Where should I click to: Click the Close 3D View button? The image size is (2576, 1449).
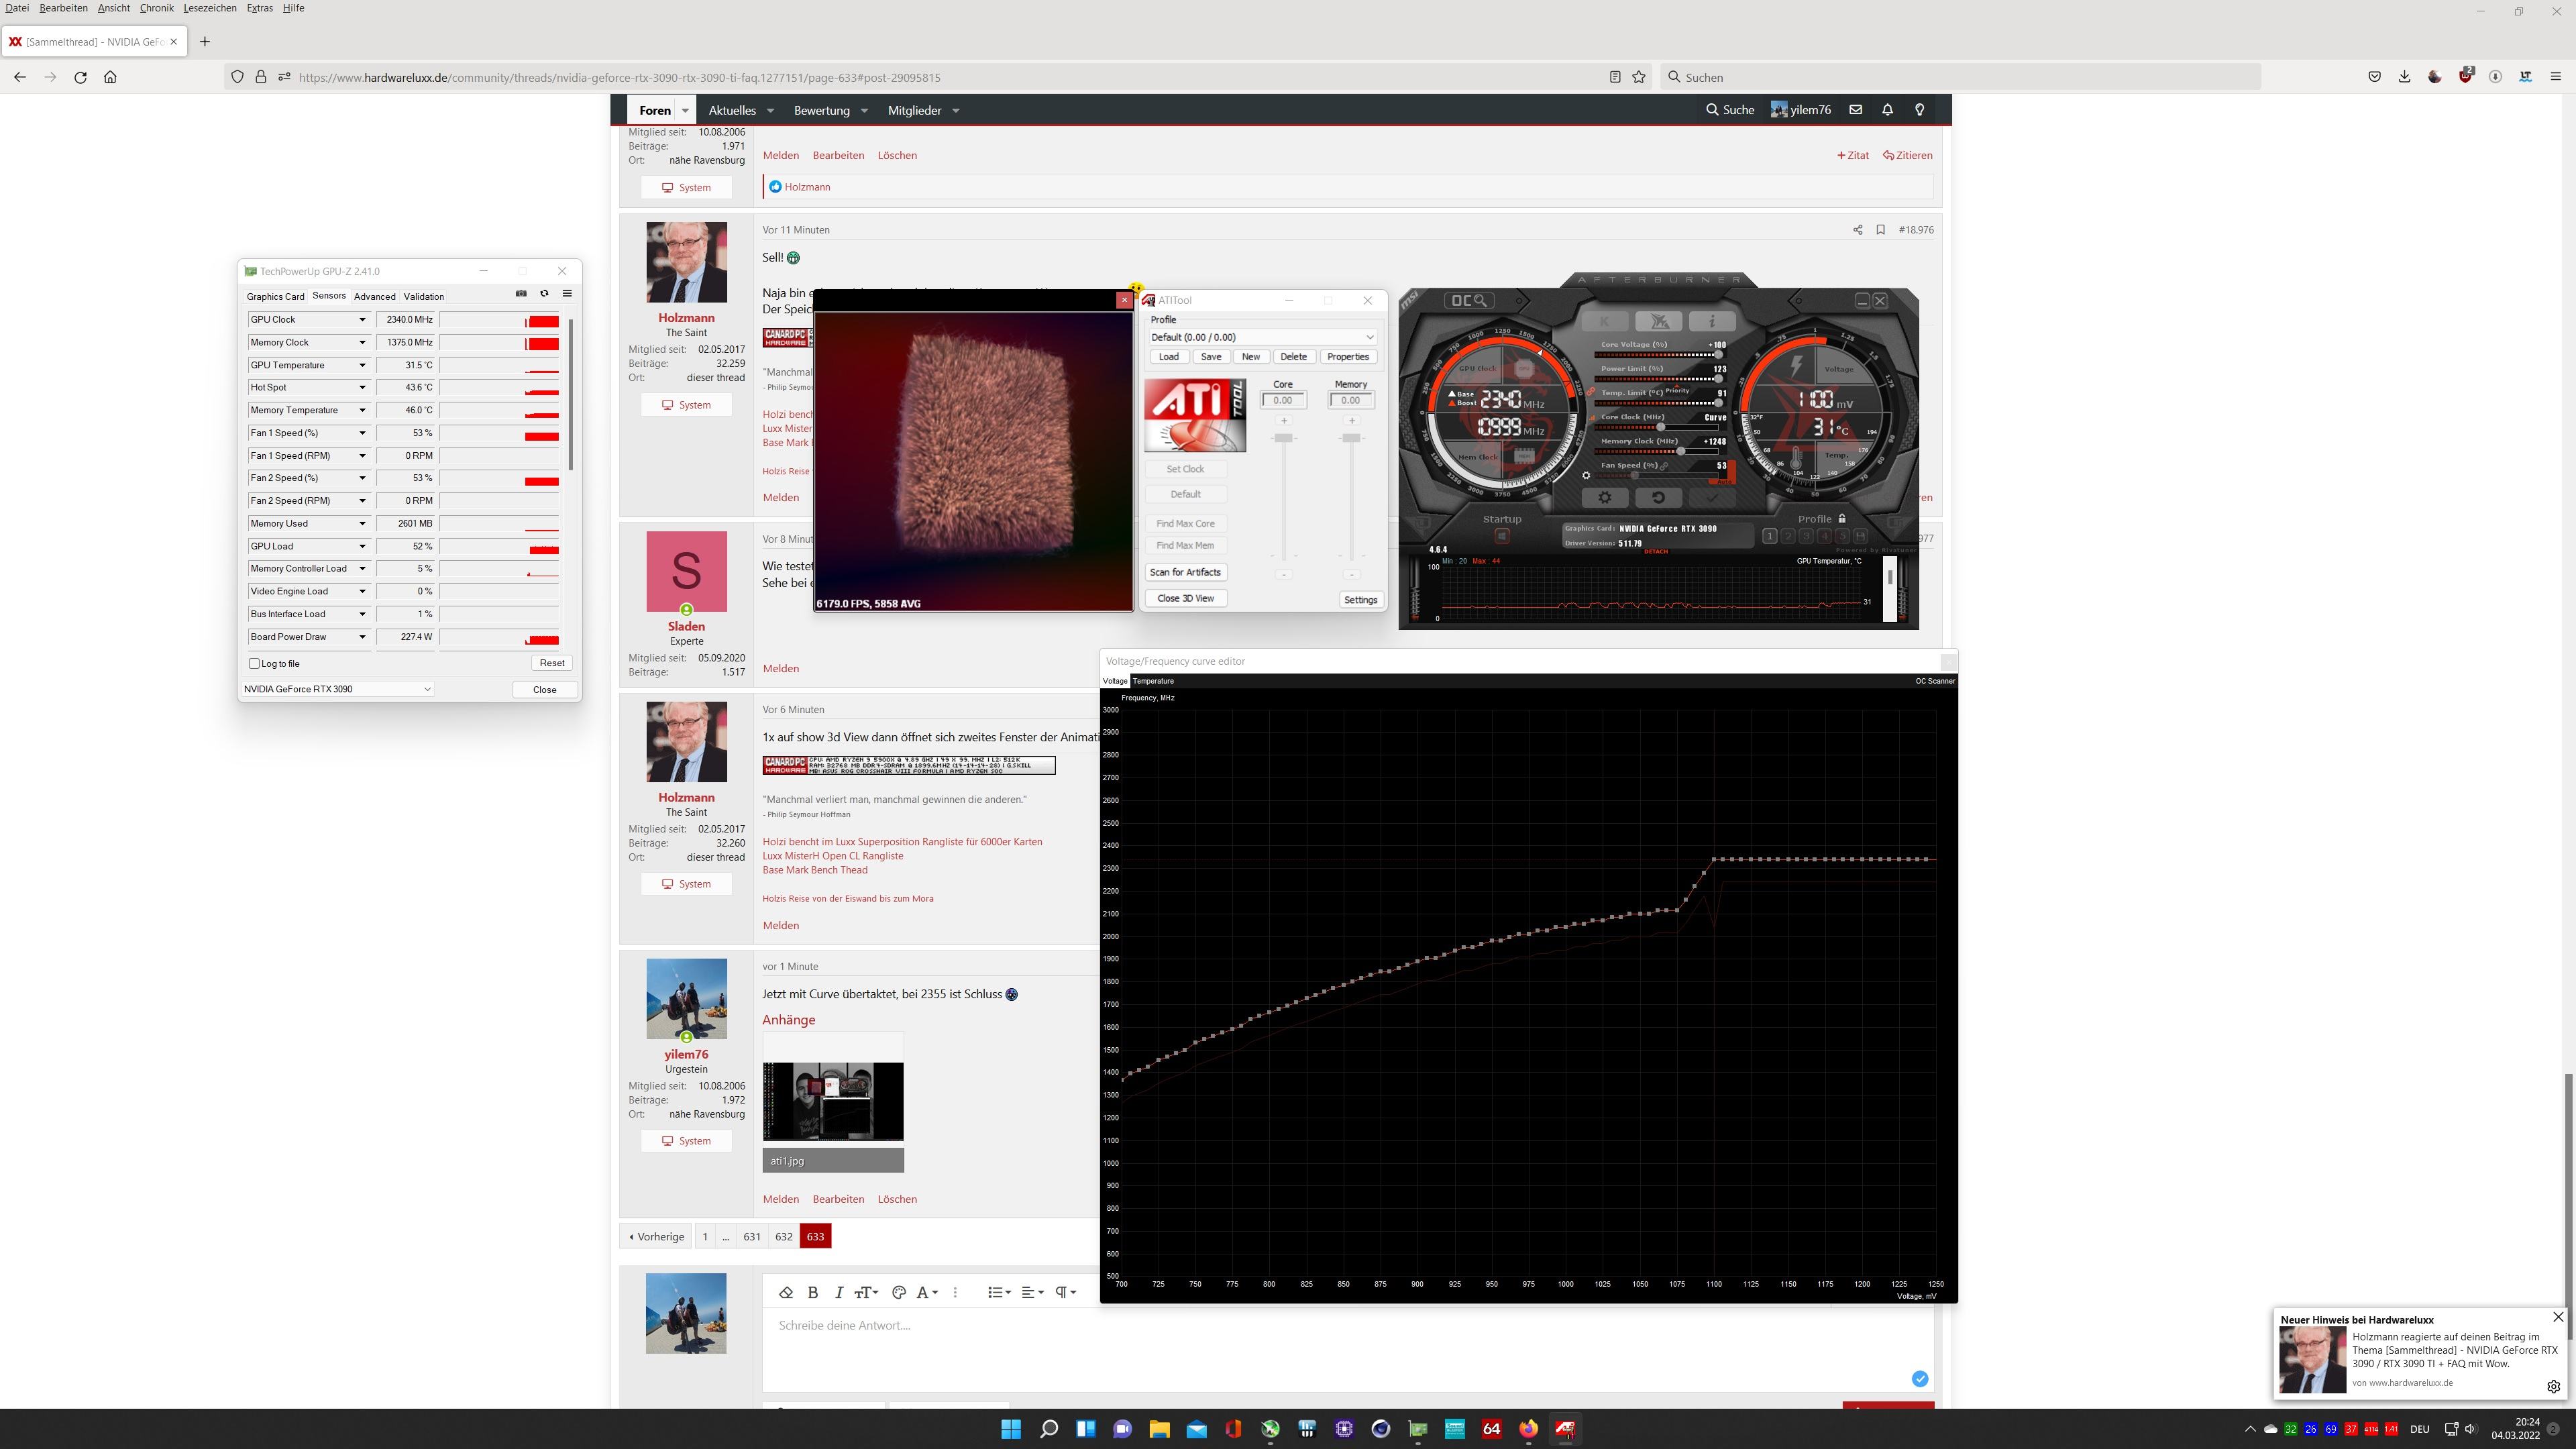[1185, 598]
